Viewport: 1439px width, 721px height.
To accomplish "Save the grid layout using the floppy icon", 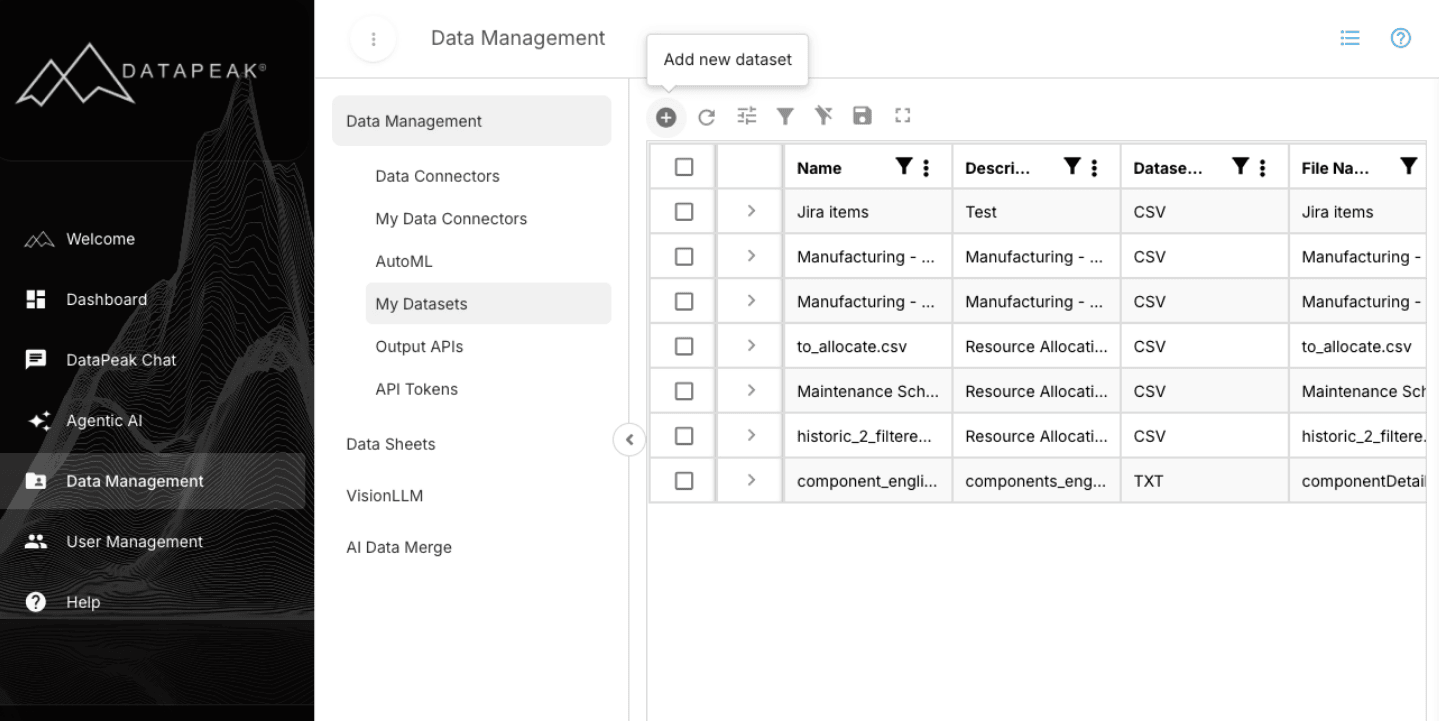I will click(x=862, y=116).
